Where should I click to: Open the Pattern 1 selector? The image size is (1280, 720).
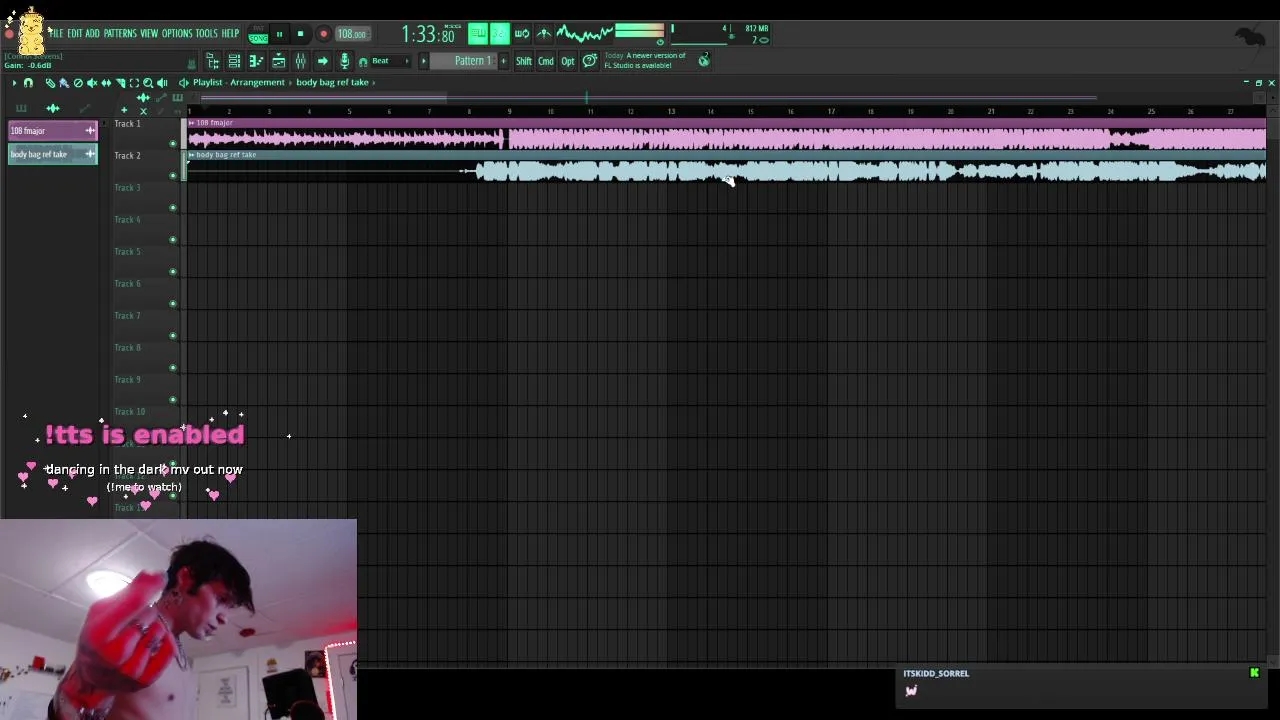tap(464, 61)
